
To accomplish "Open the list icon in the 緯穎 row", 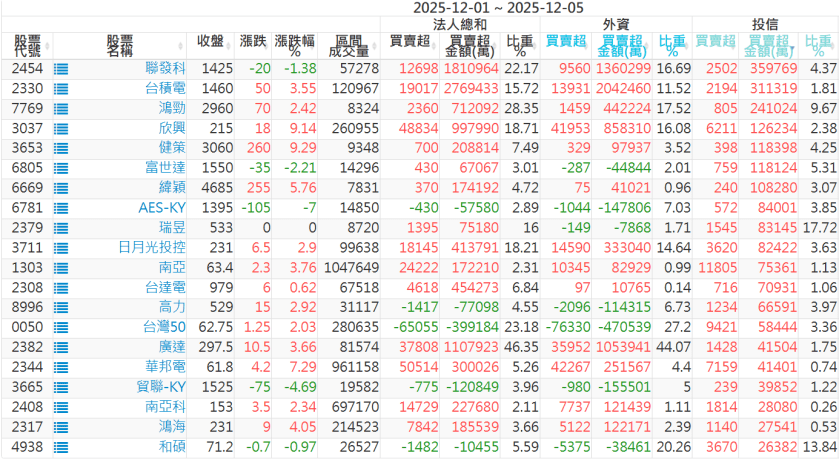I will [61, 187].
